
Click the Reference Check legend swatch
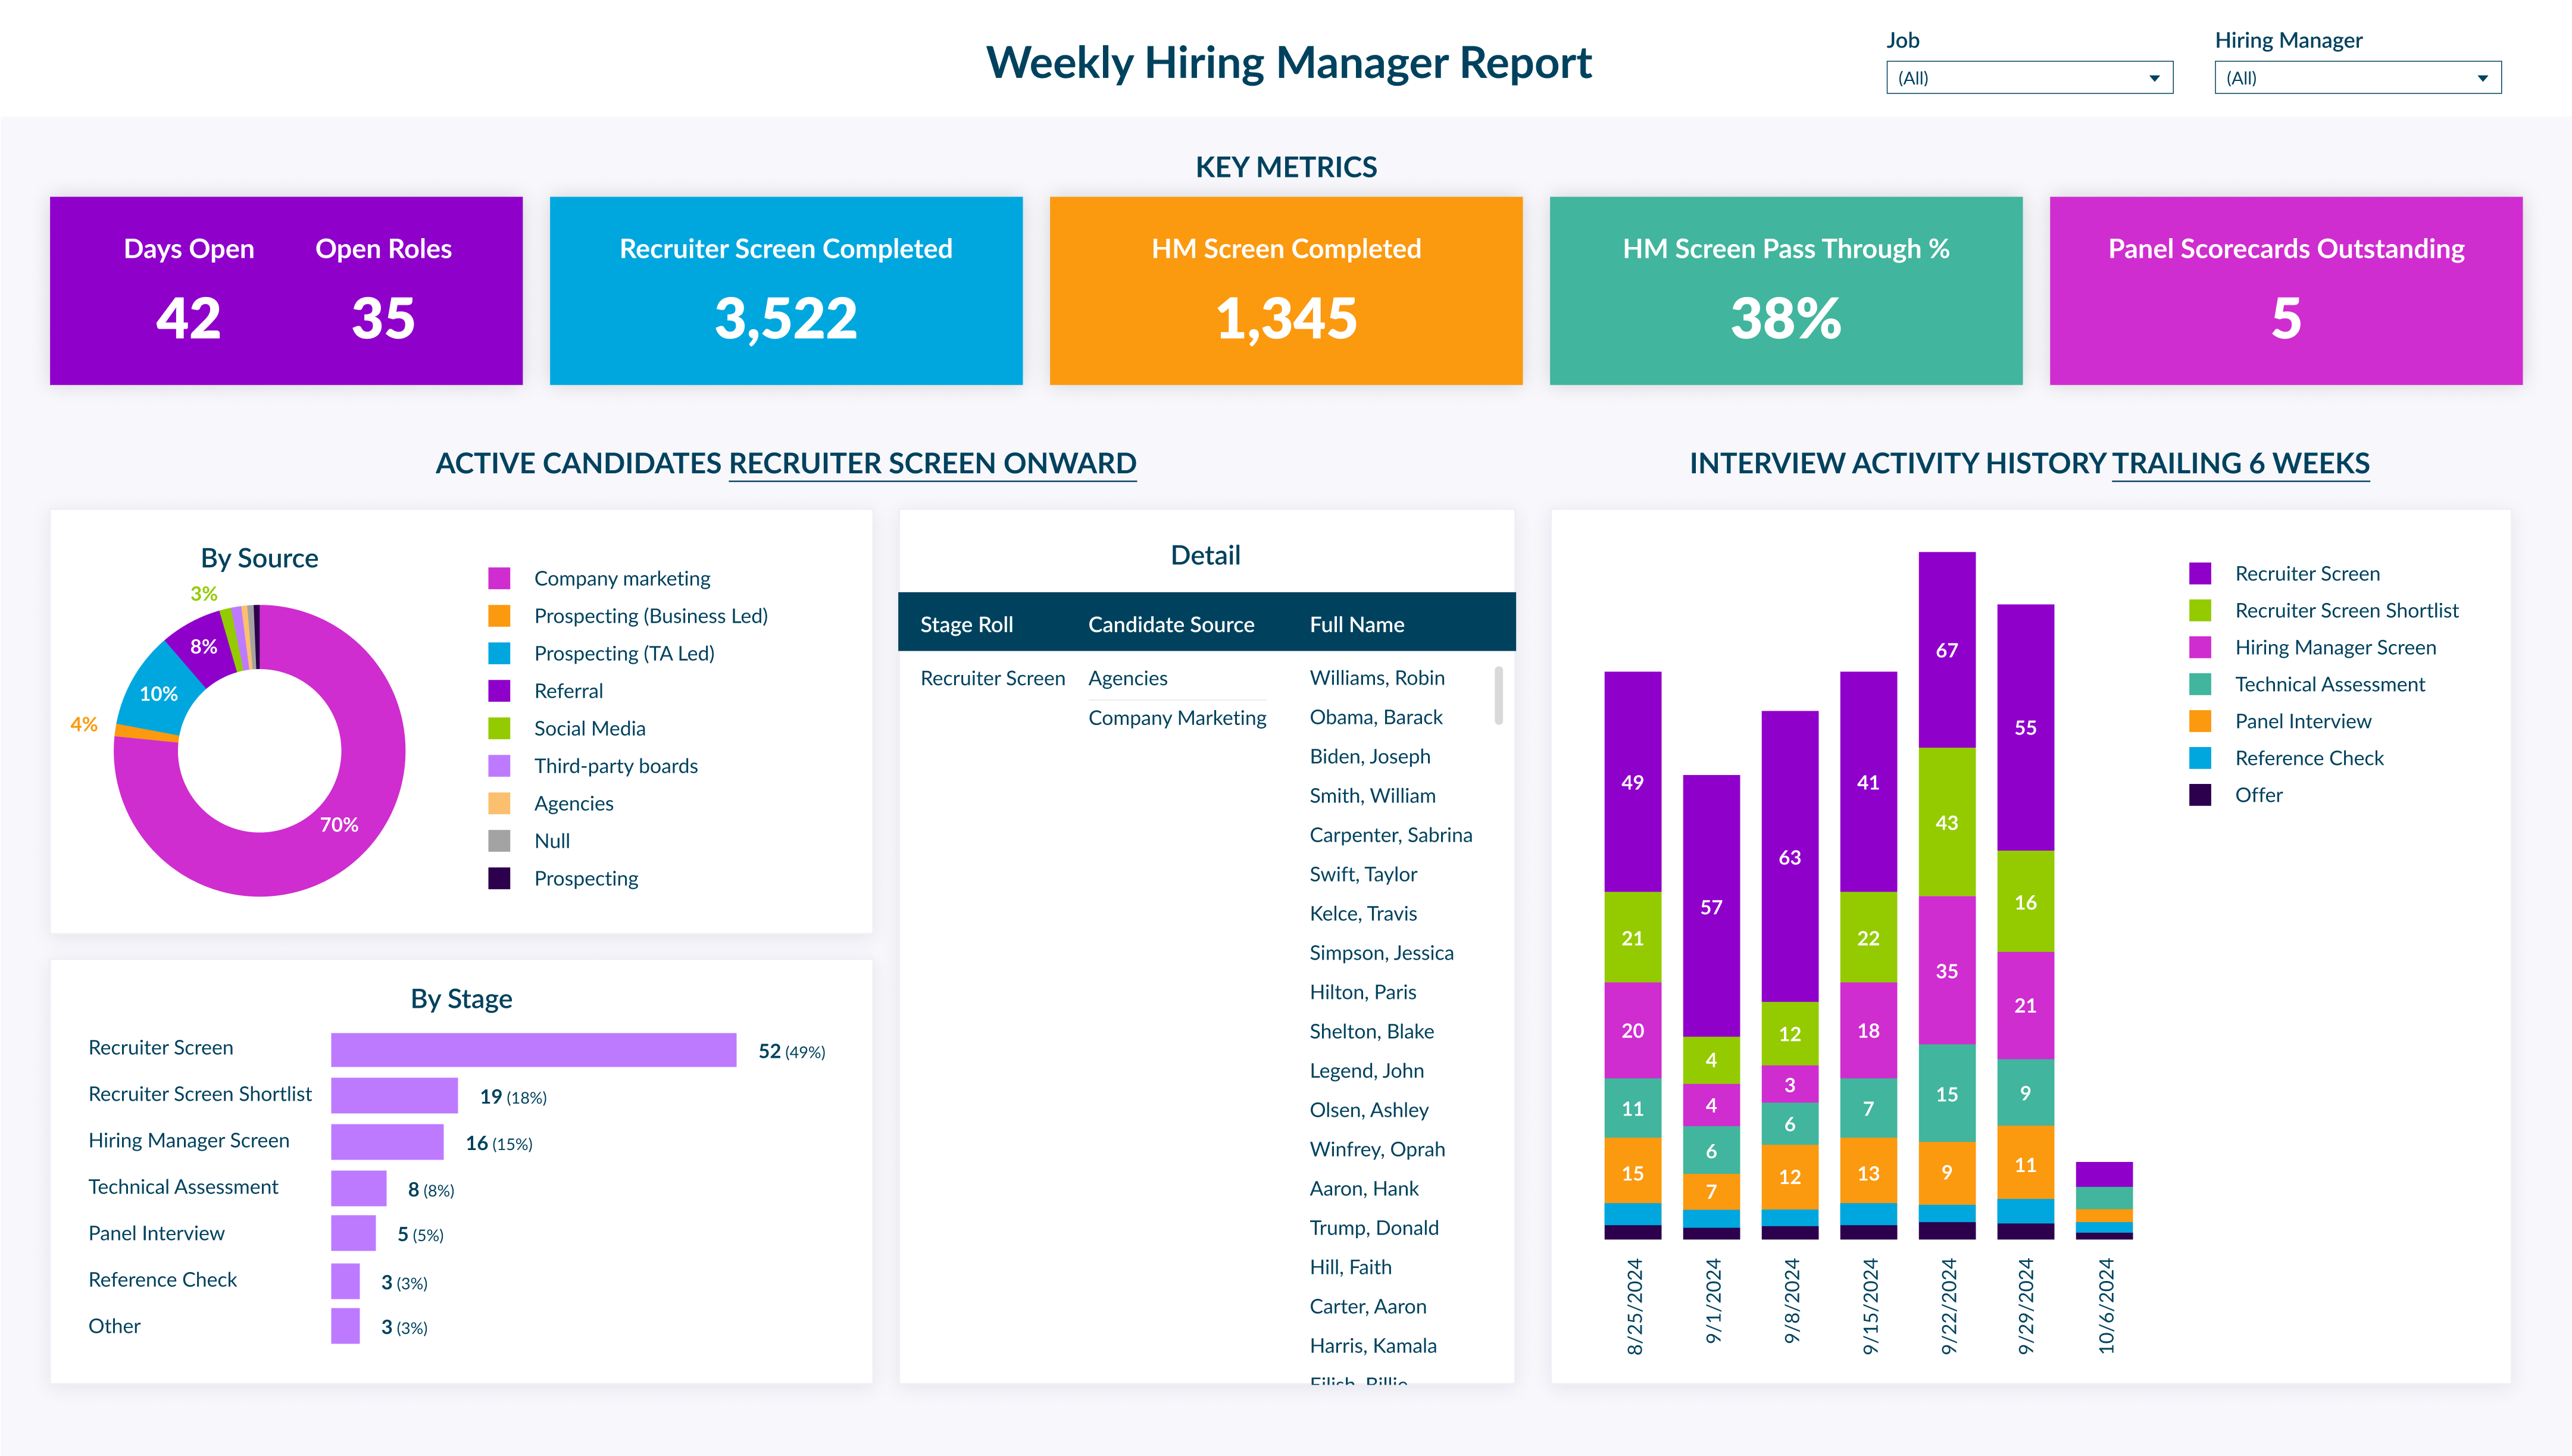coord(2200,758)
